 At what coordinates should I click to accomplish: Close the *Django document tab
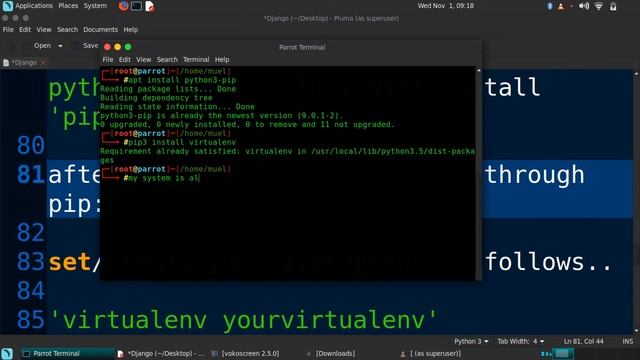(x=43, y=62)
